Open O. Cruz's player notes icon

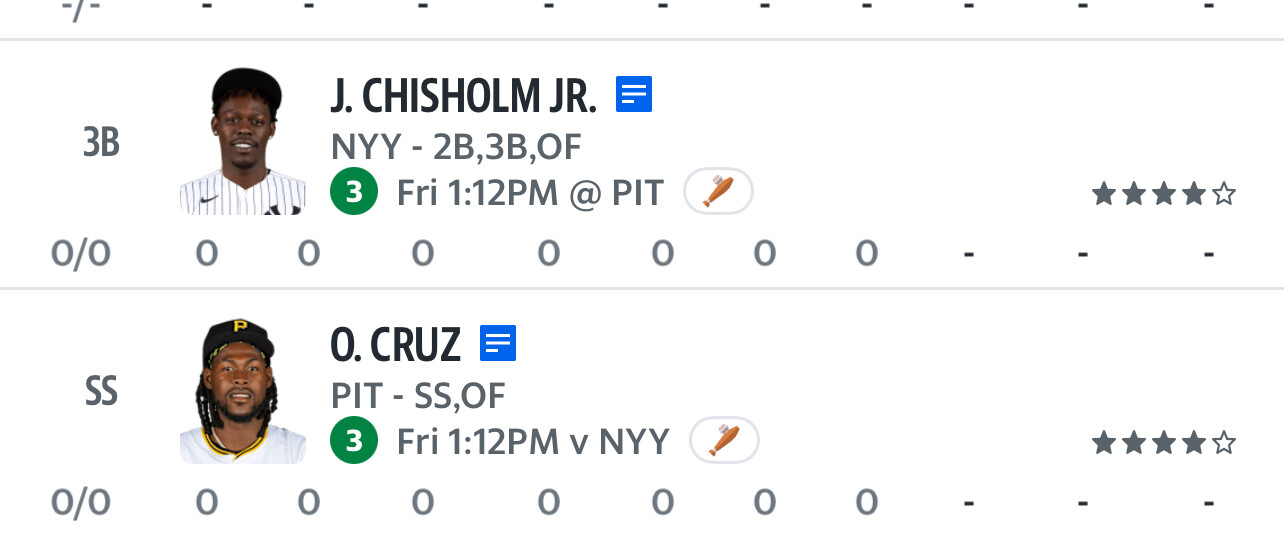click(498, 343)
